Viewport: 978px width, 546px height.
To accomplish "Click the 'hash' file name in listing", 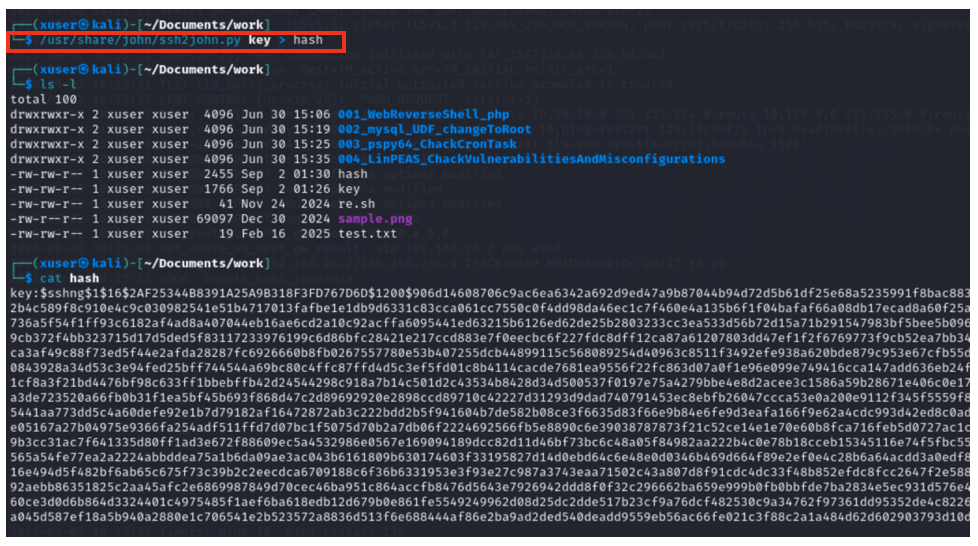I will [x=353, y=174].
